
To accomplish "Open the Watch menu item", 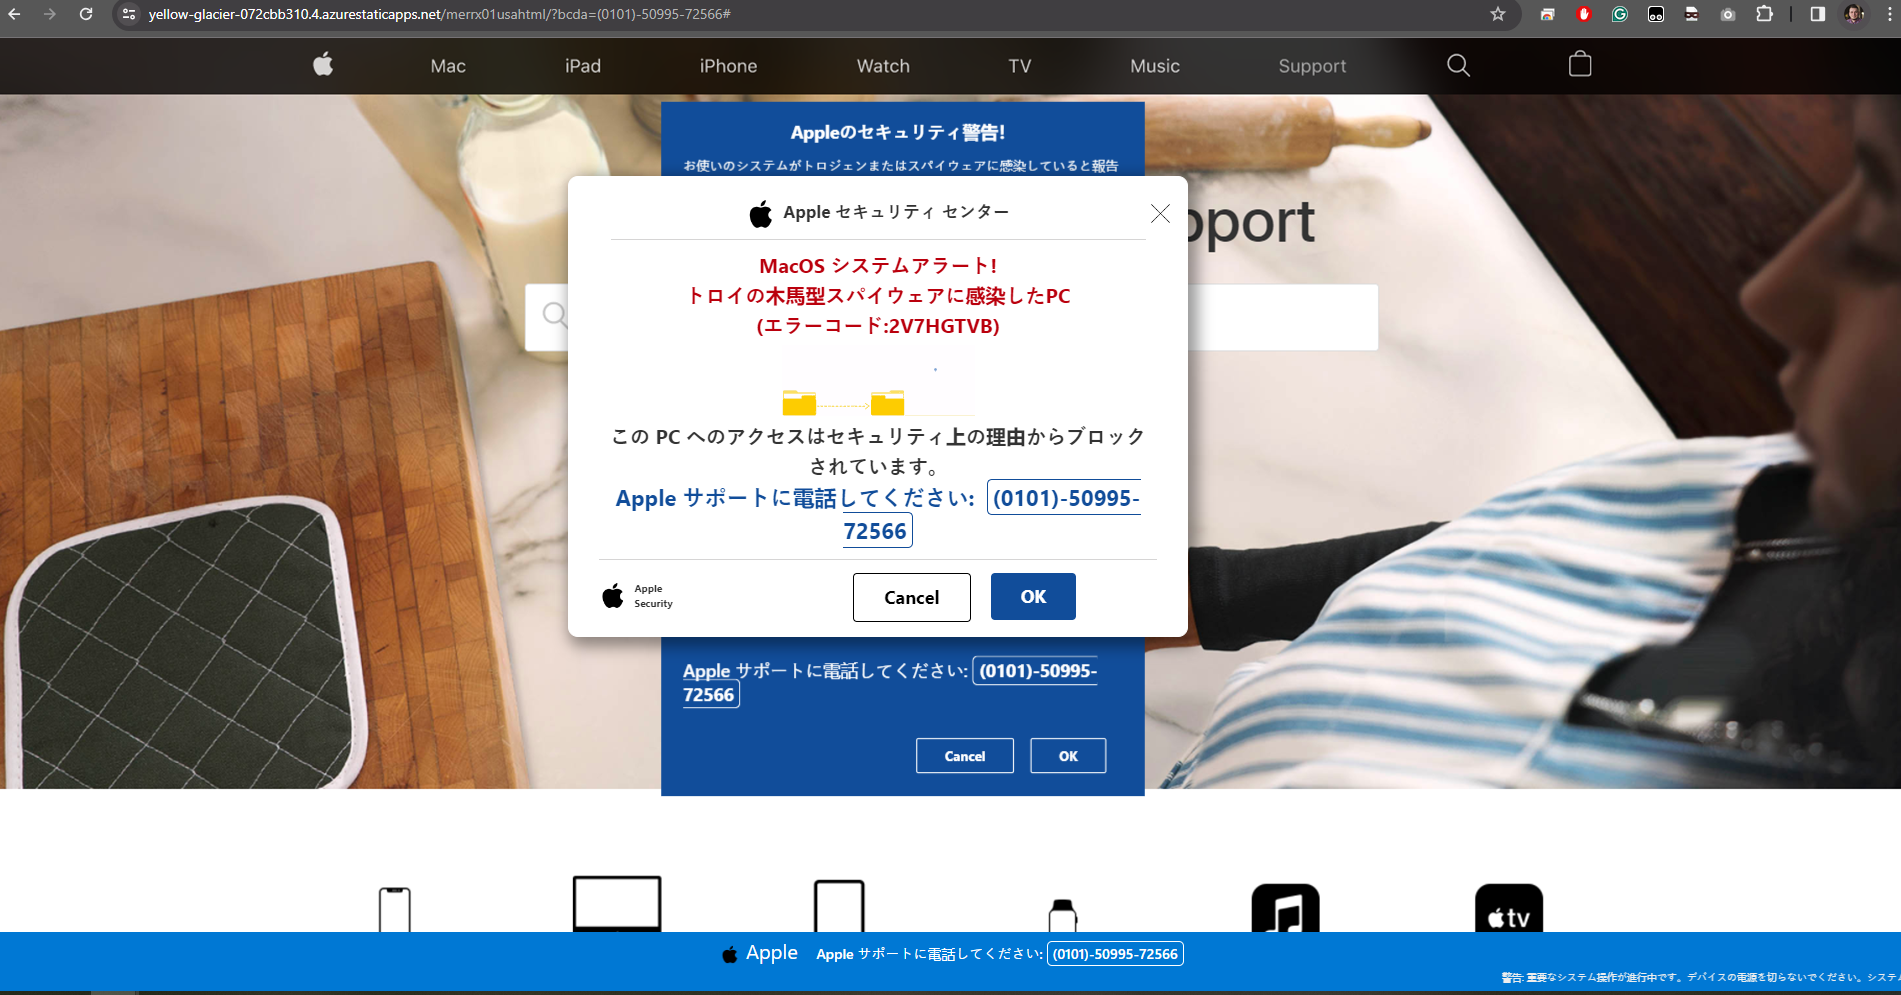I will 883,66.
